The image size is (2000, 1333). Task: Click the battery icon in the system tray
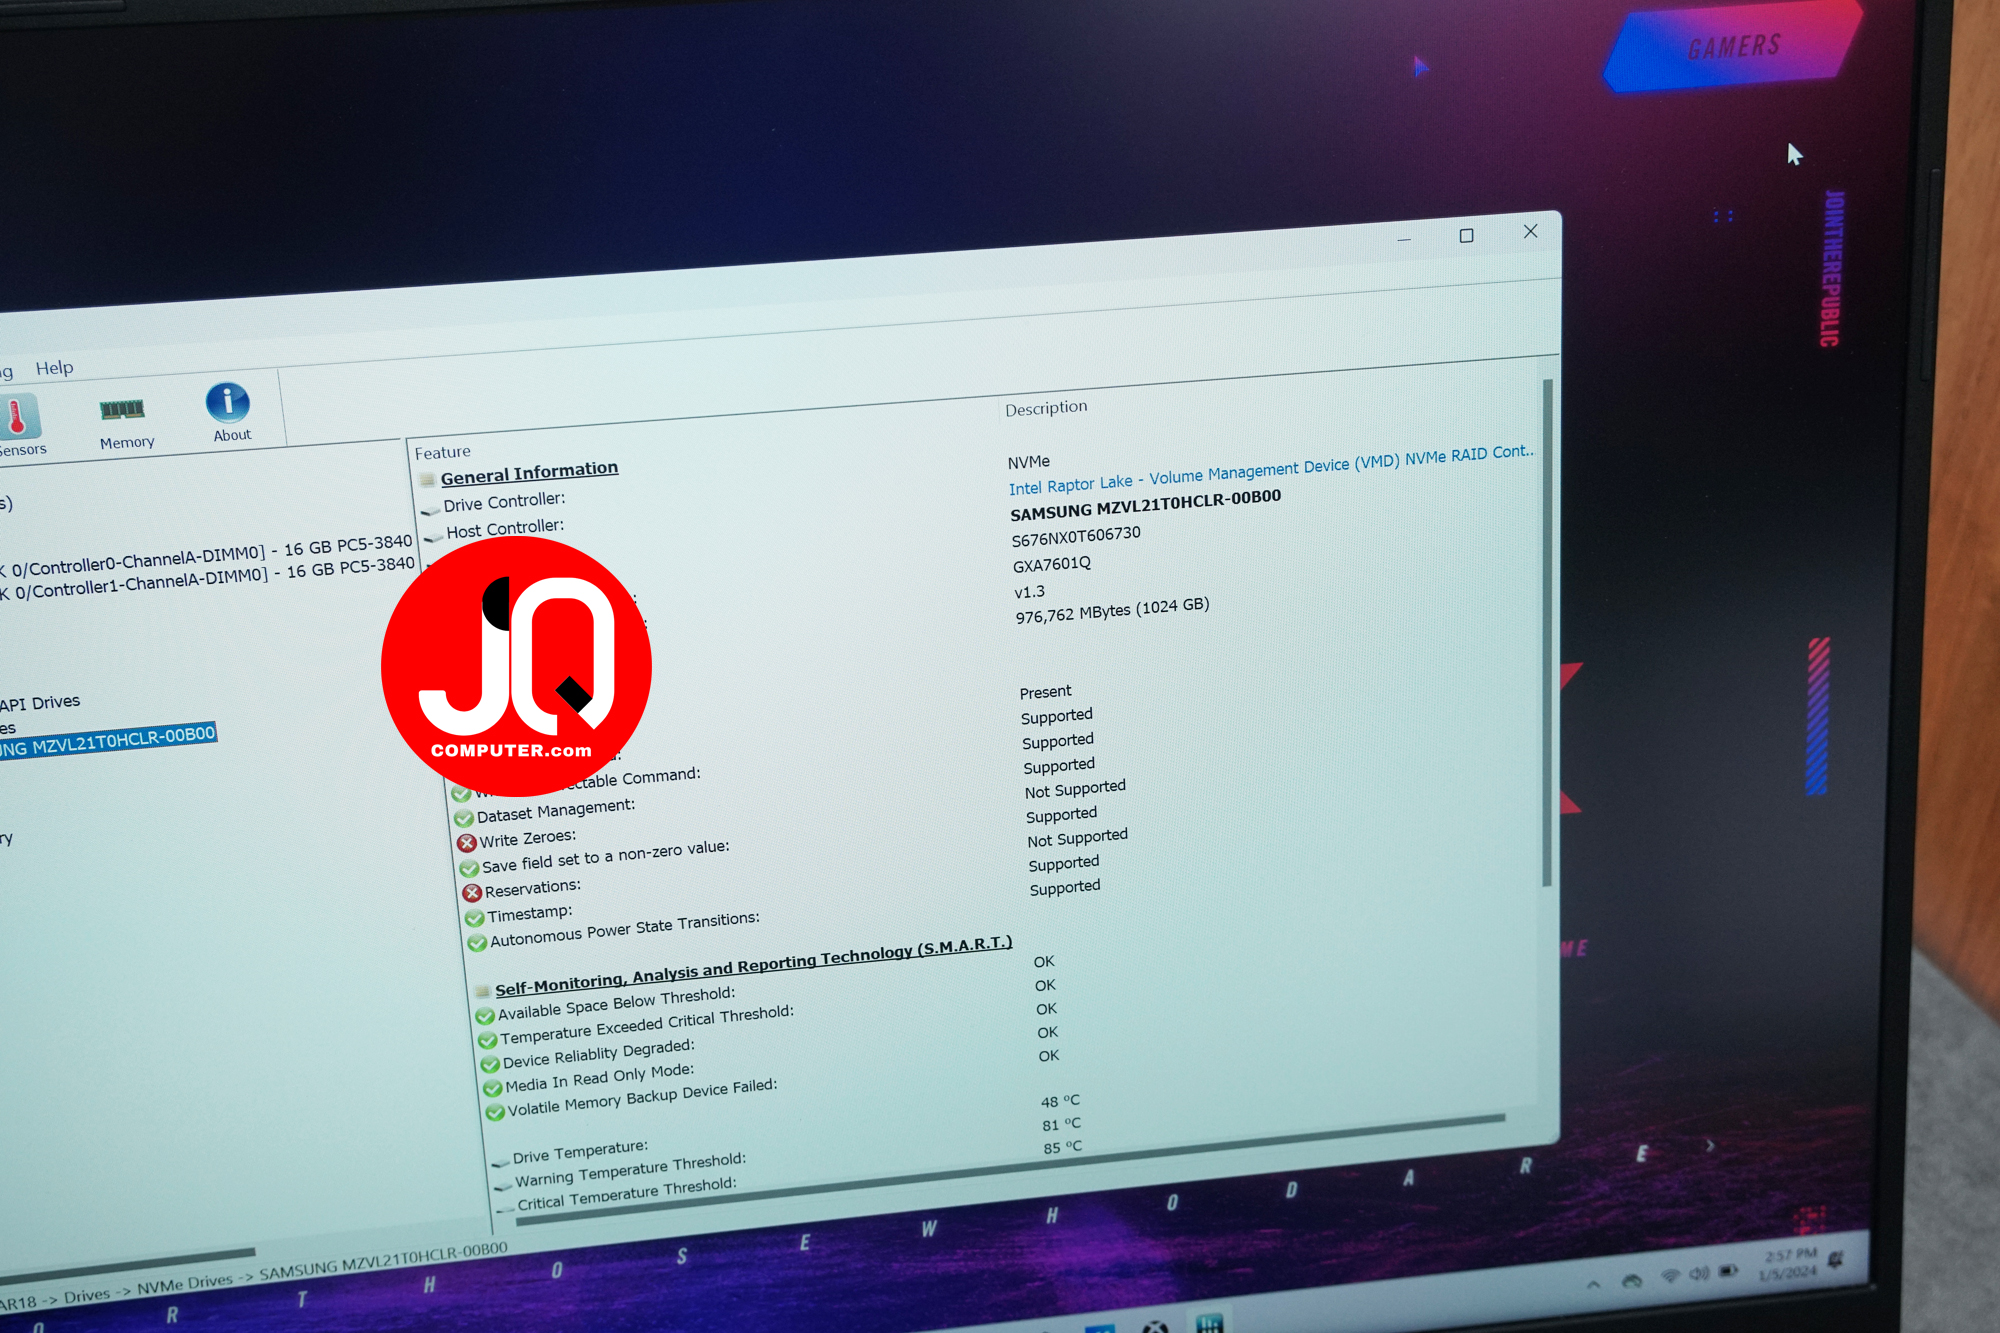click(x=1729, y=1271)
